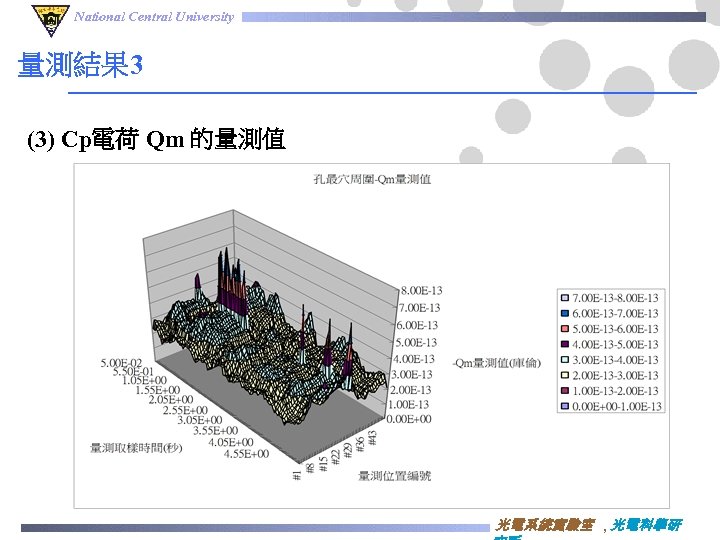
Task: Click the time axis label 2.55E+00
Action: 186,410
